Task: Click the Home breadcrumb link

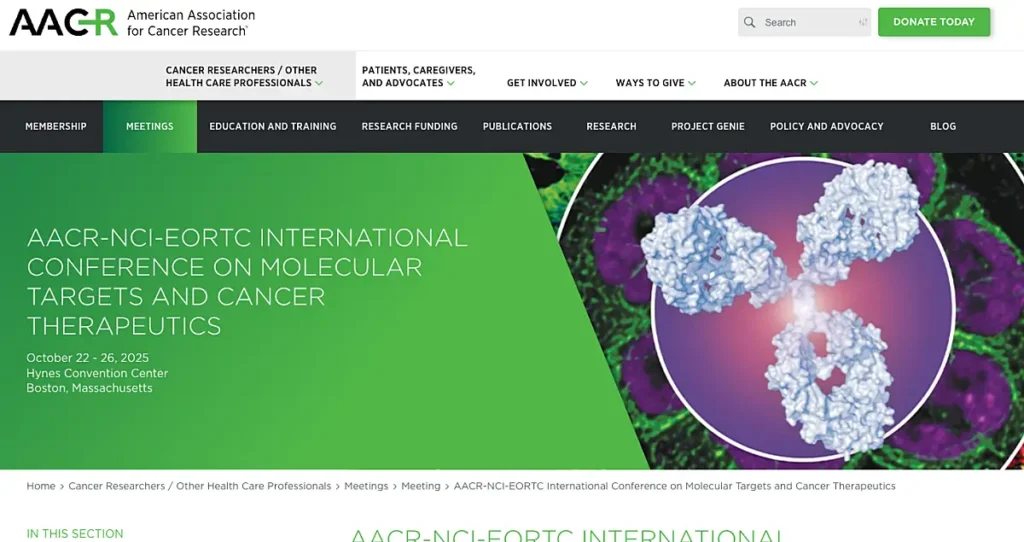Action: pos(41,486)
